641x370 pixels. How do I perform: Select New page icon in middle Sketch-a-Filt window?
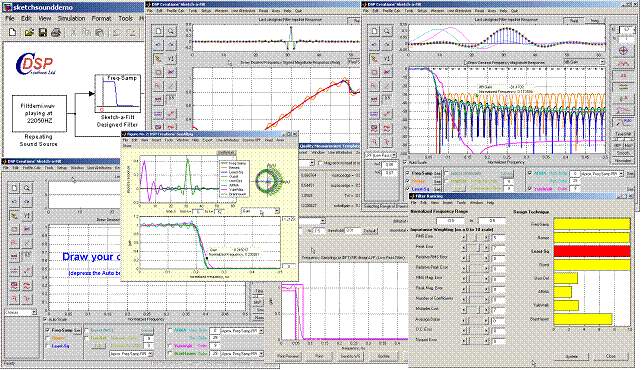pos(159,31)
